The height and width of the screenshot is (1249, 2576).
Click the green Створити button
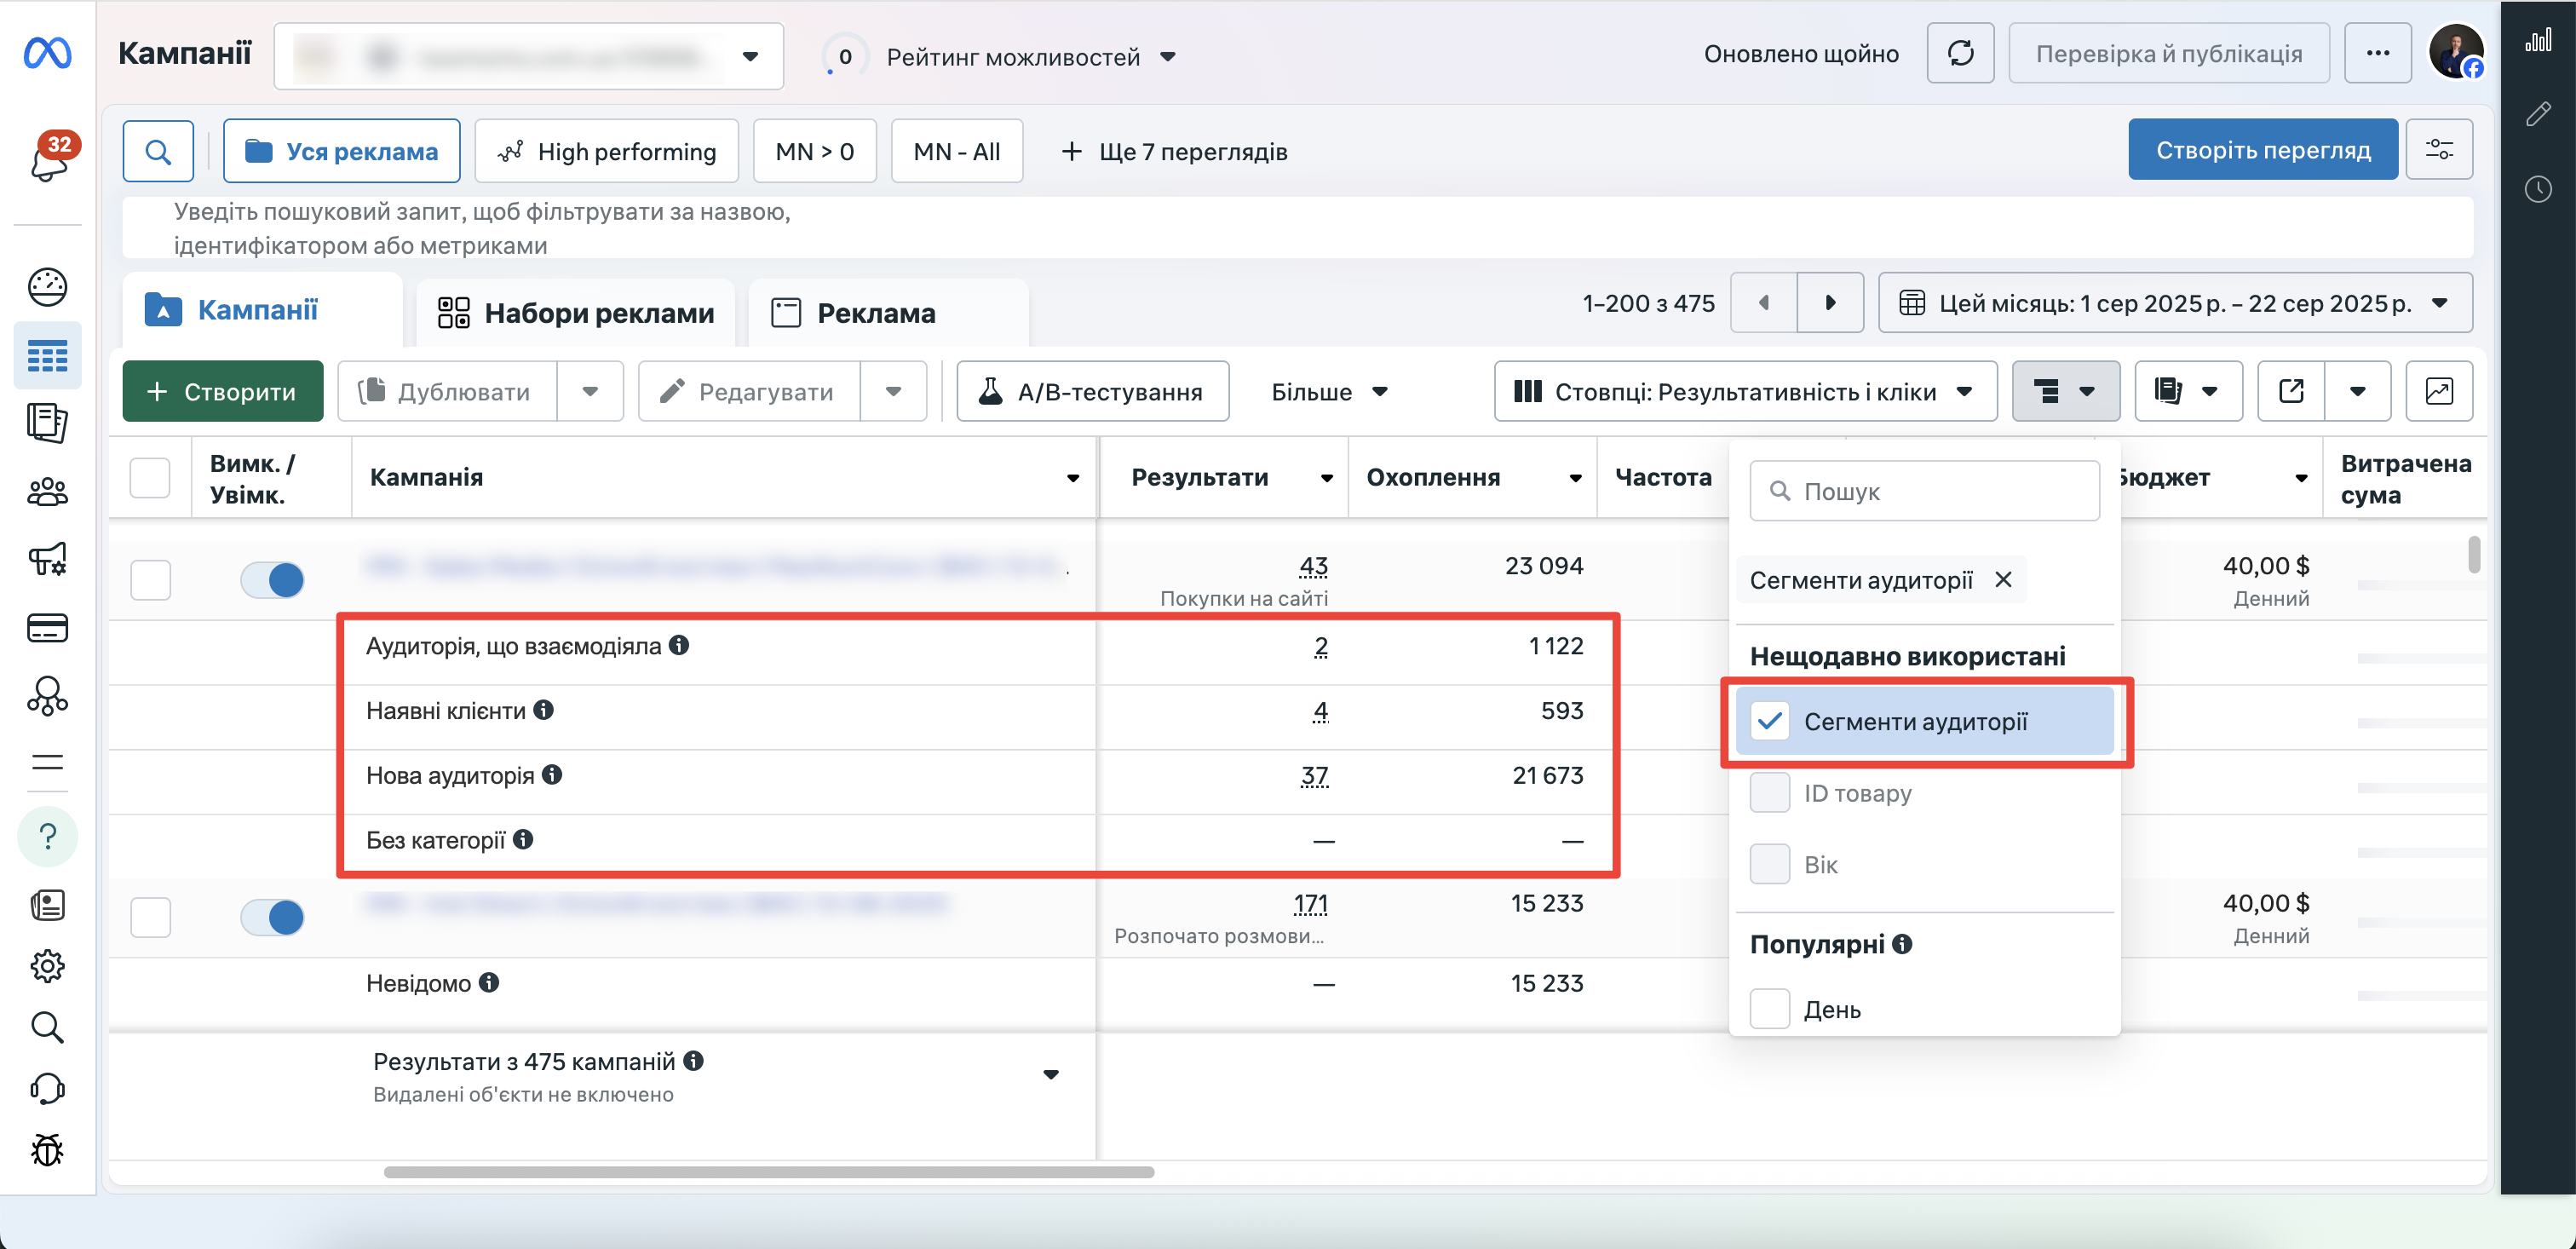223,391
